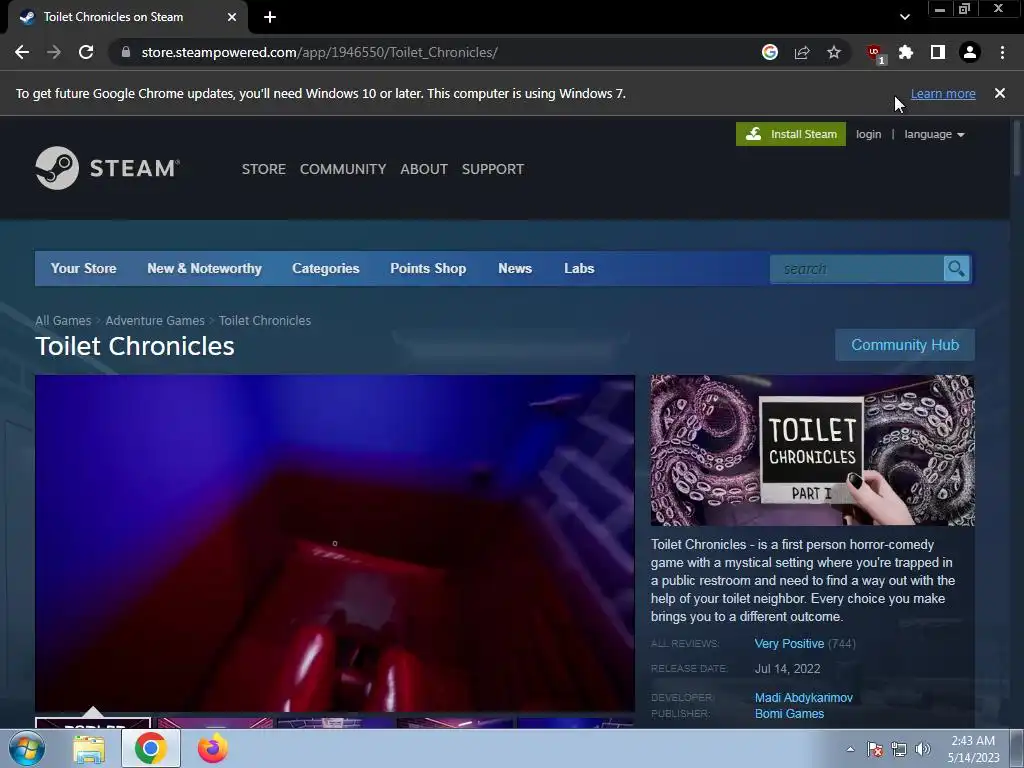1024x768 pixels.
Task: Click the volume speaker tray icon
Action: pos(923,749)
